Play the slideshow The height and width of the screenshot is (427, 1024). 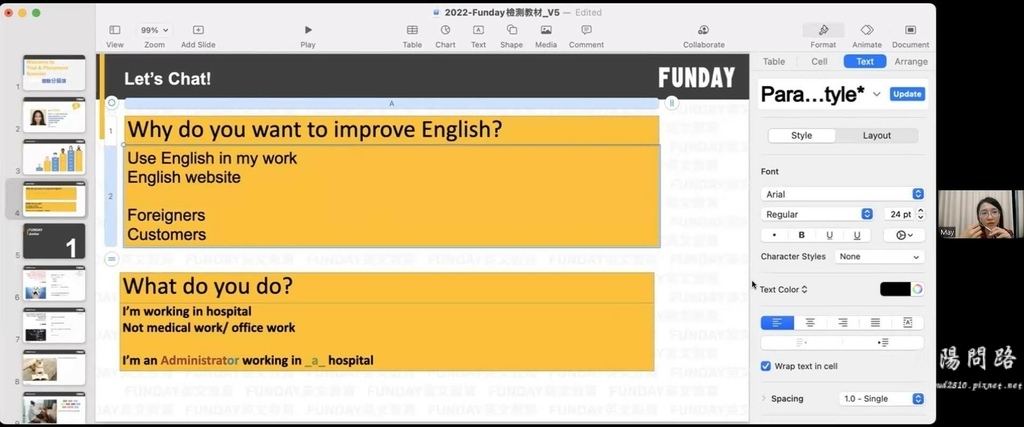click(x=308, y=30)
